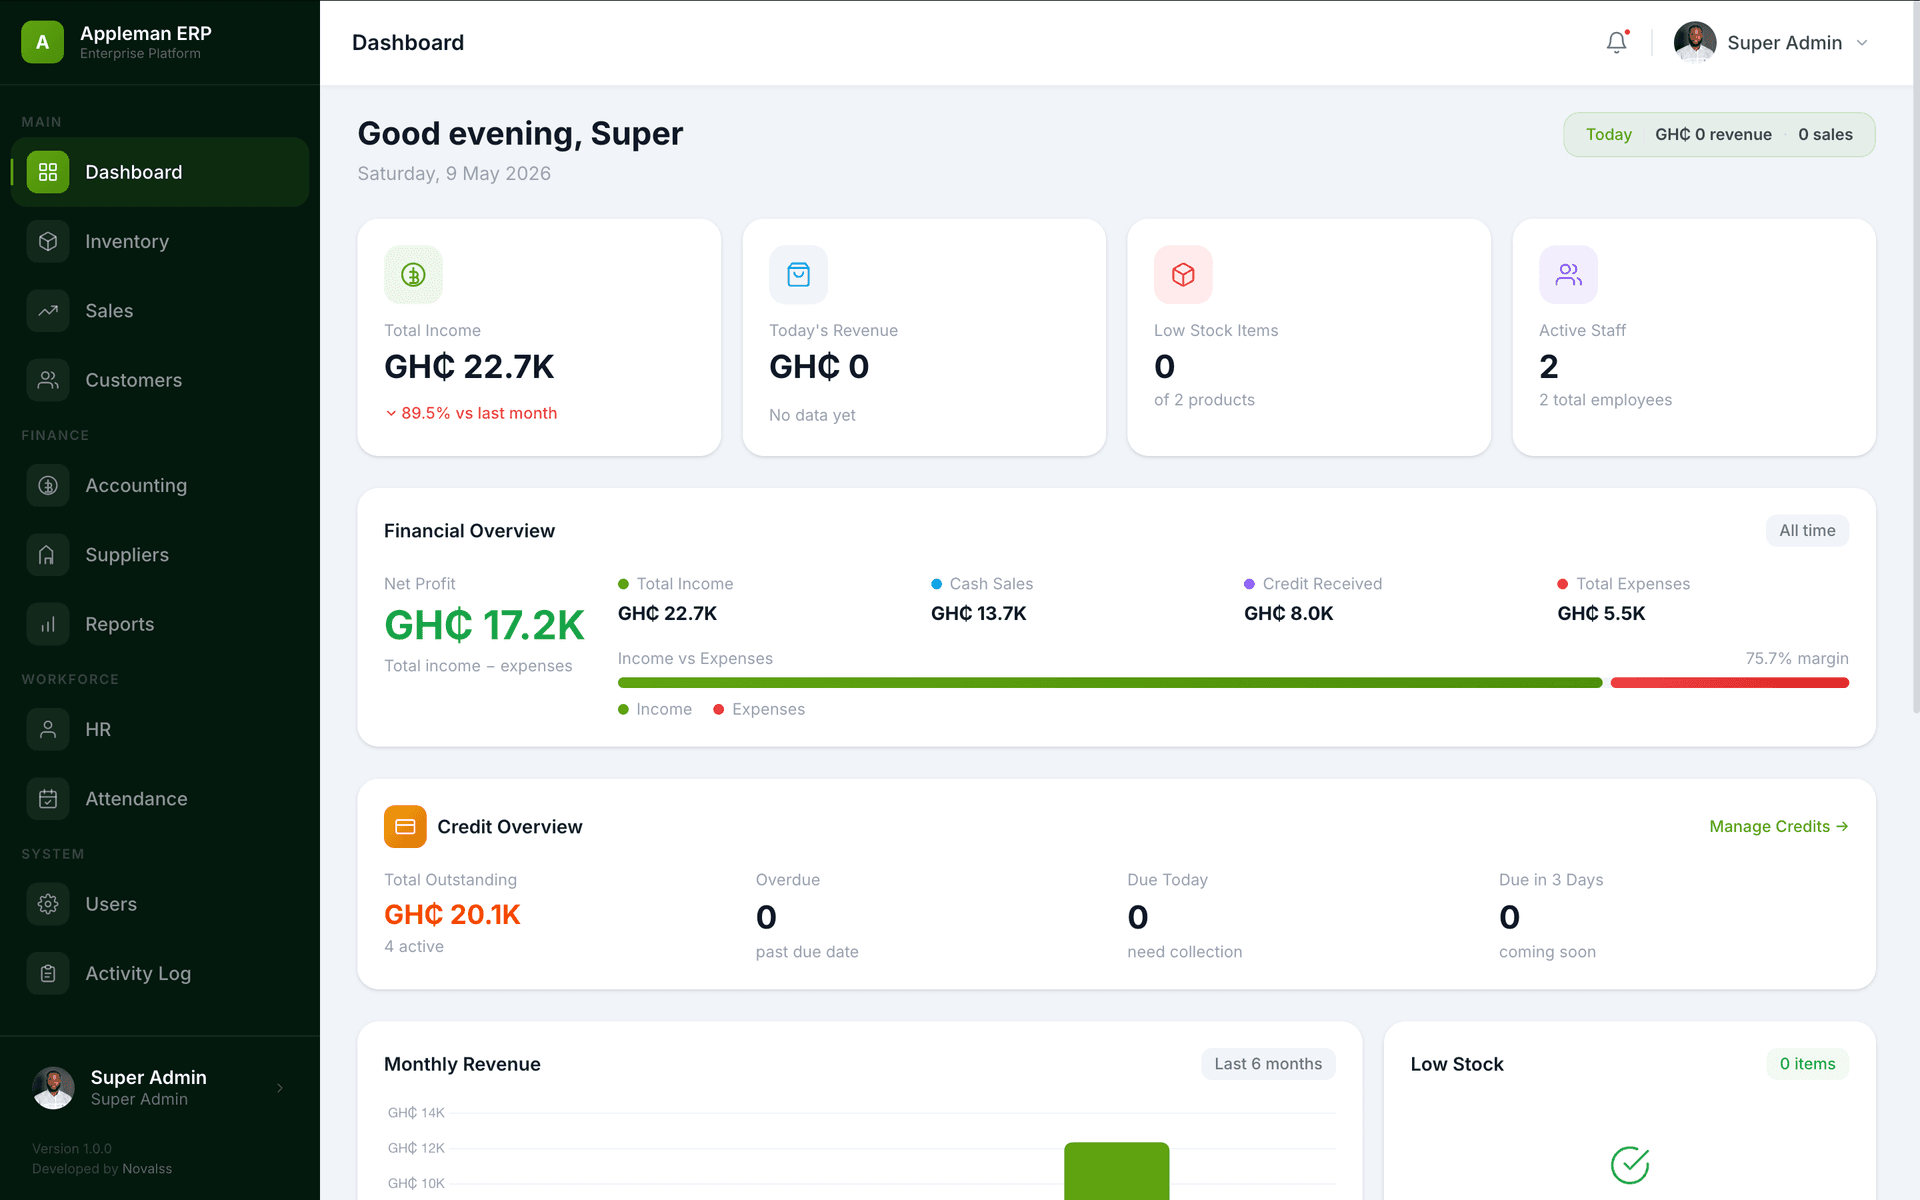Click the All time filter button
The height and width of the screenshot is (1200, 1920).
click(1807, 531)
